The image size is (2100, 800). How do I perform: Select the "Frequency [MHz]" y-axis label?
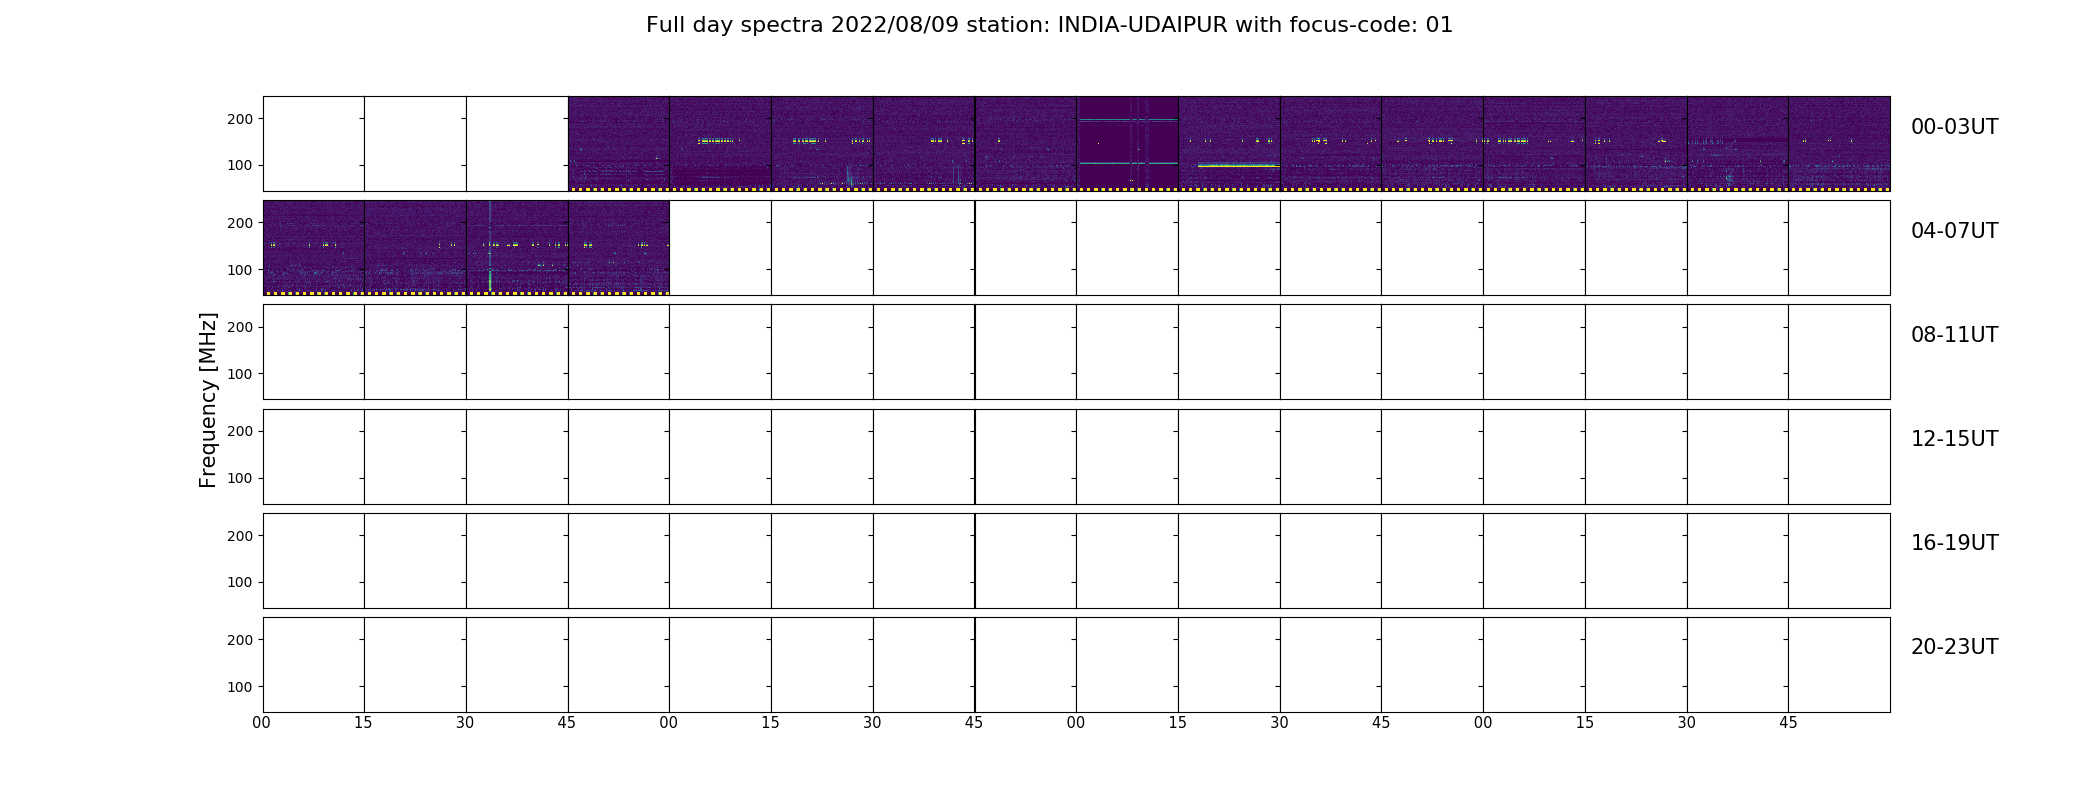(208, 400)
